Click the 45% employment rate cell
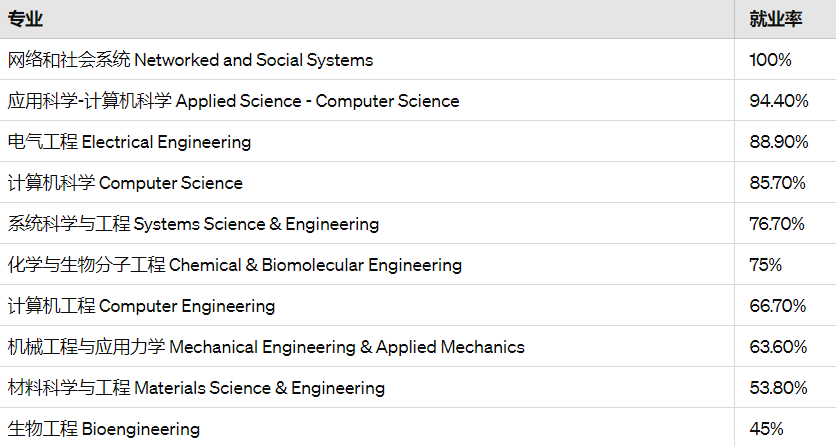836x446 pixels. click(x=785, y=428)
